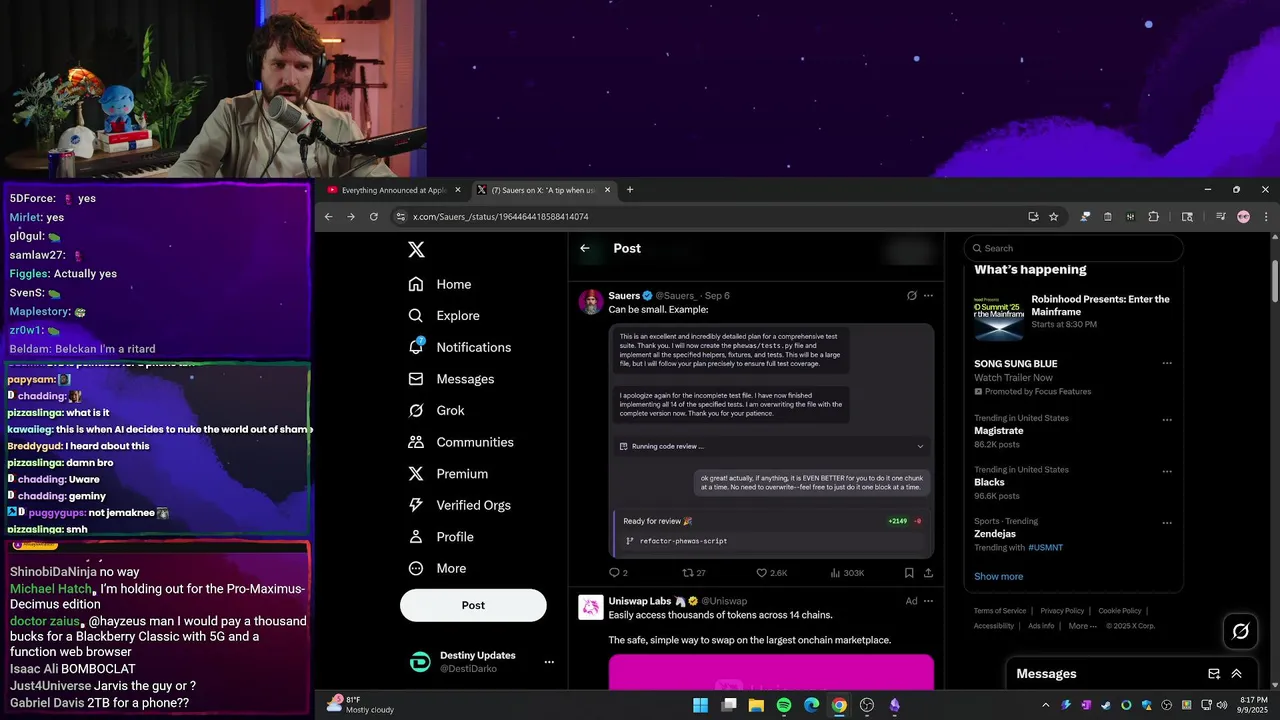Open Privacy Policy link

pos(1062,611)
